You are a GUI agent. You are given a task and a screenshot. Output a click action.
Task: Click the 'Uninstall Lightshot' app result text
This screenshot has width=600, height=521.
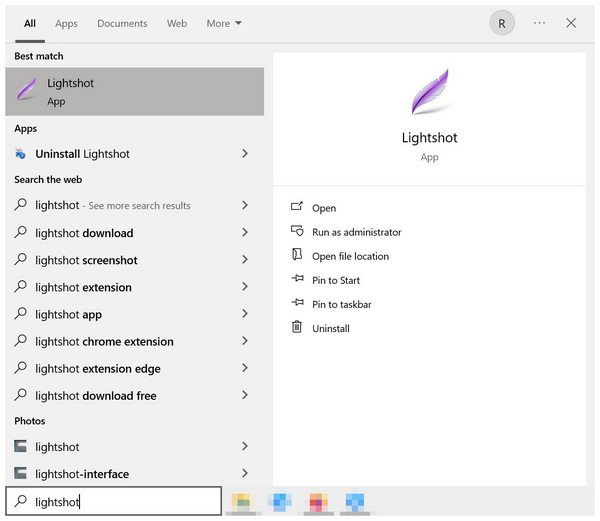click(83, 154)
